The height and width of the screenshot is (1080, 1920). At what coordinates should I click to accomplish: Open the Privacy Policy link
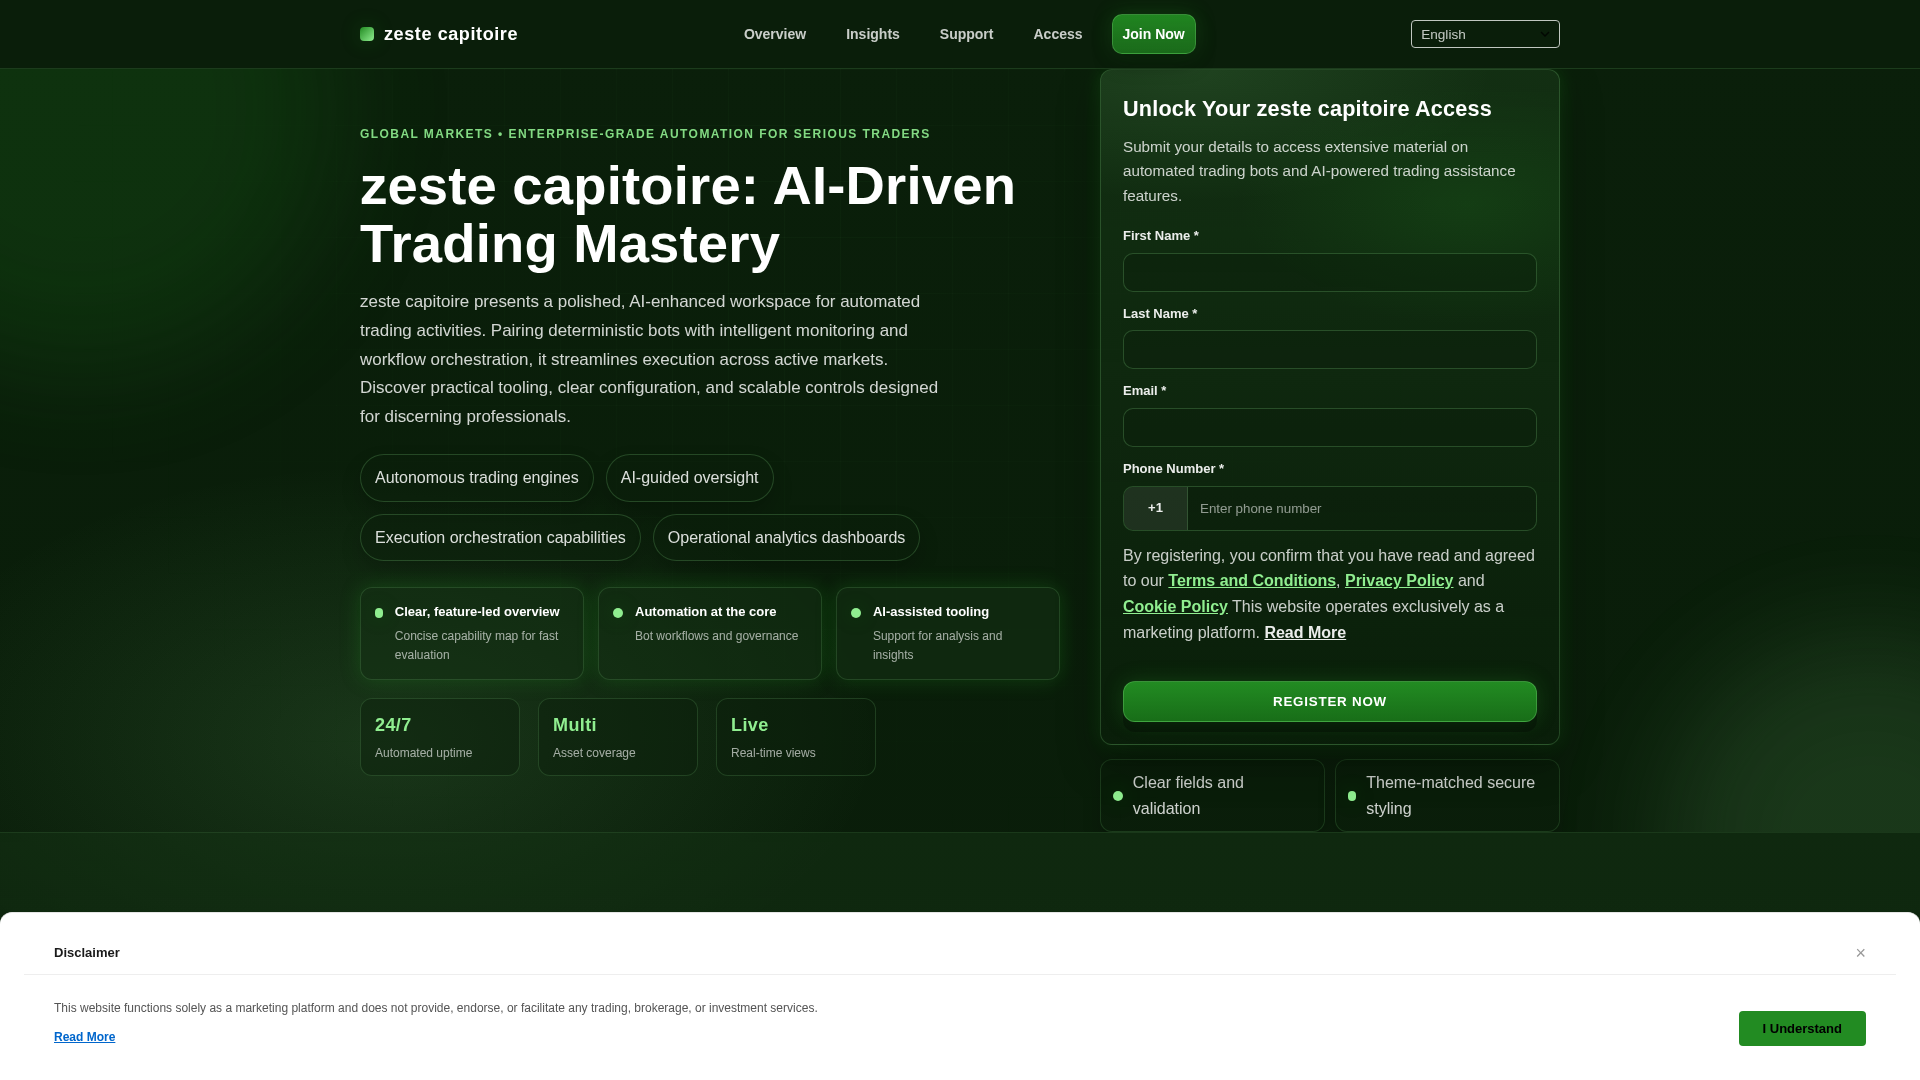tap(1399, 581)
